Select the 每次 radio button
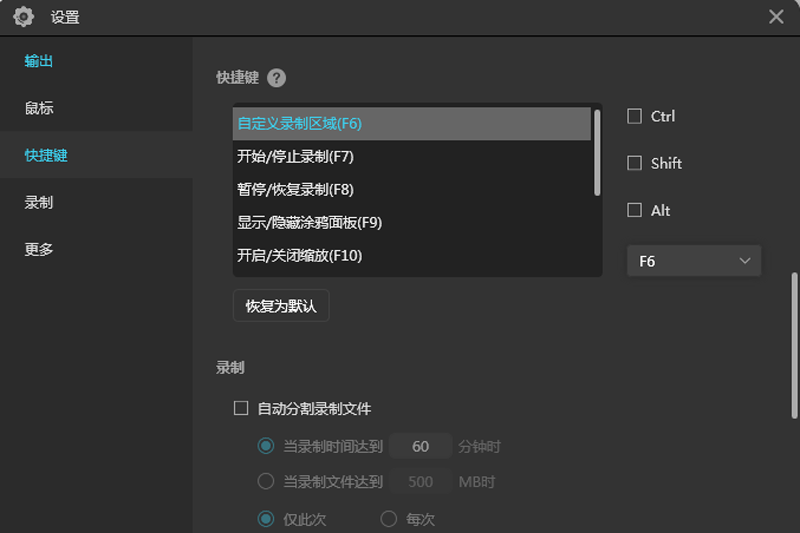Viewport: 800px width, 533px height. (x=389, y=519)
